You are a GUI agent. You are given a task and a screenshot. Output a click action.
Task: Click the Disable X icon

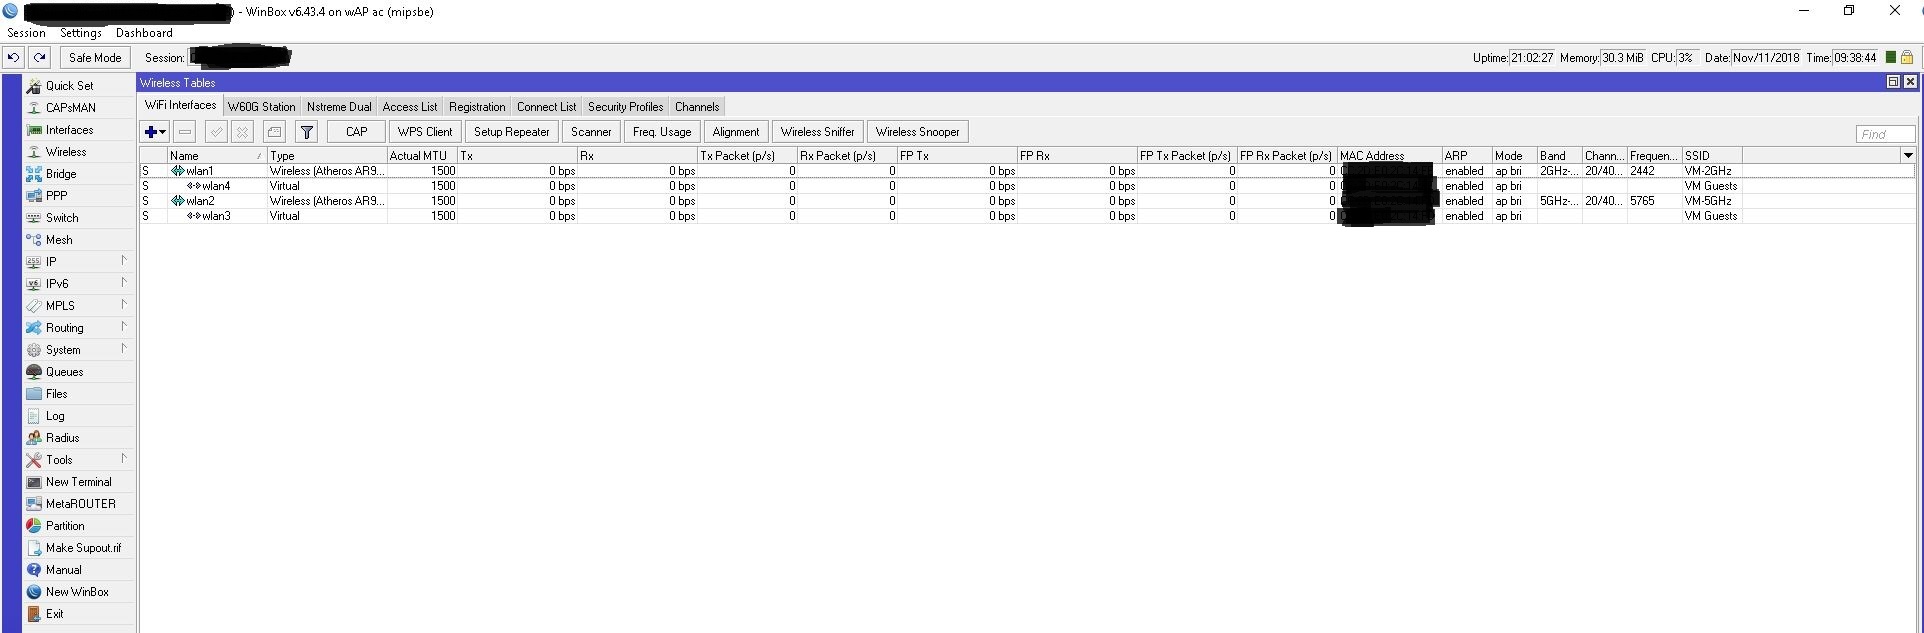point(242,132)
